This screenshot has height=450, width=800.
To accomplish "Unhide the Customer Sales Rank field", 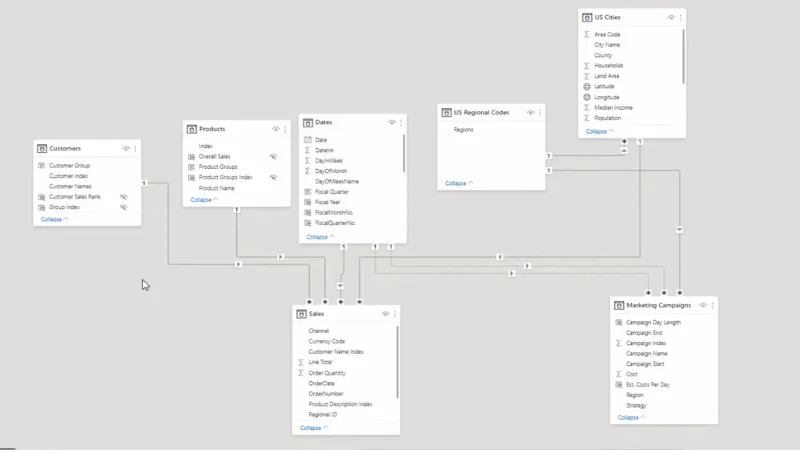I will [123, 196].
